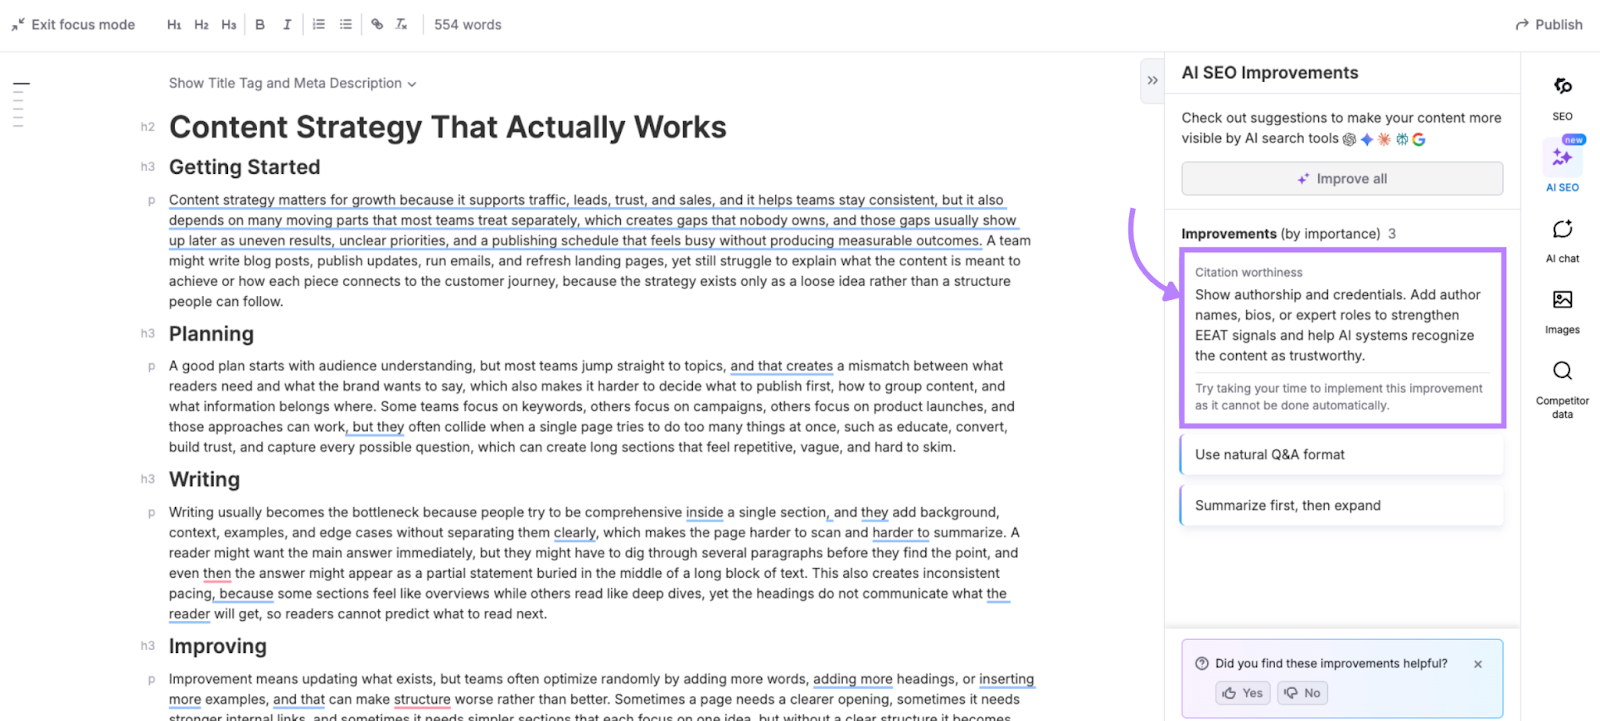This screenshot has height=721, width=1600.
Task: Insert a bullet list
Action: tap(345, 24)
